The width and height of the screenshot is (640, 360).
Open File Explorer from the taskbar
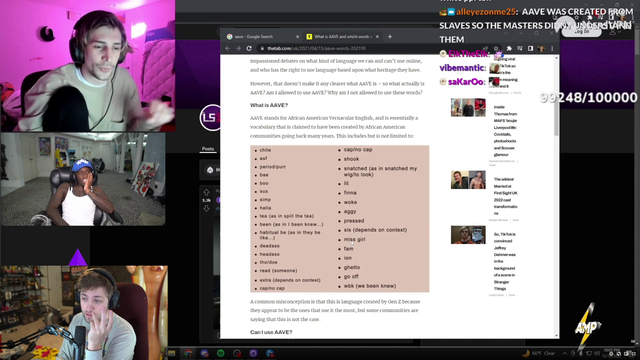[172, 353]
